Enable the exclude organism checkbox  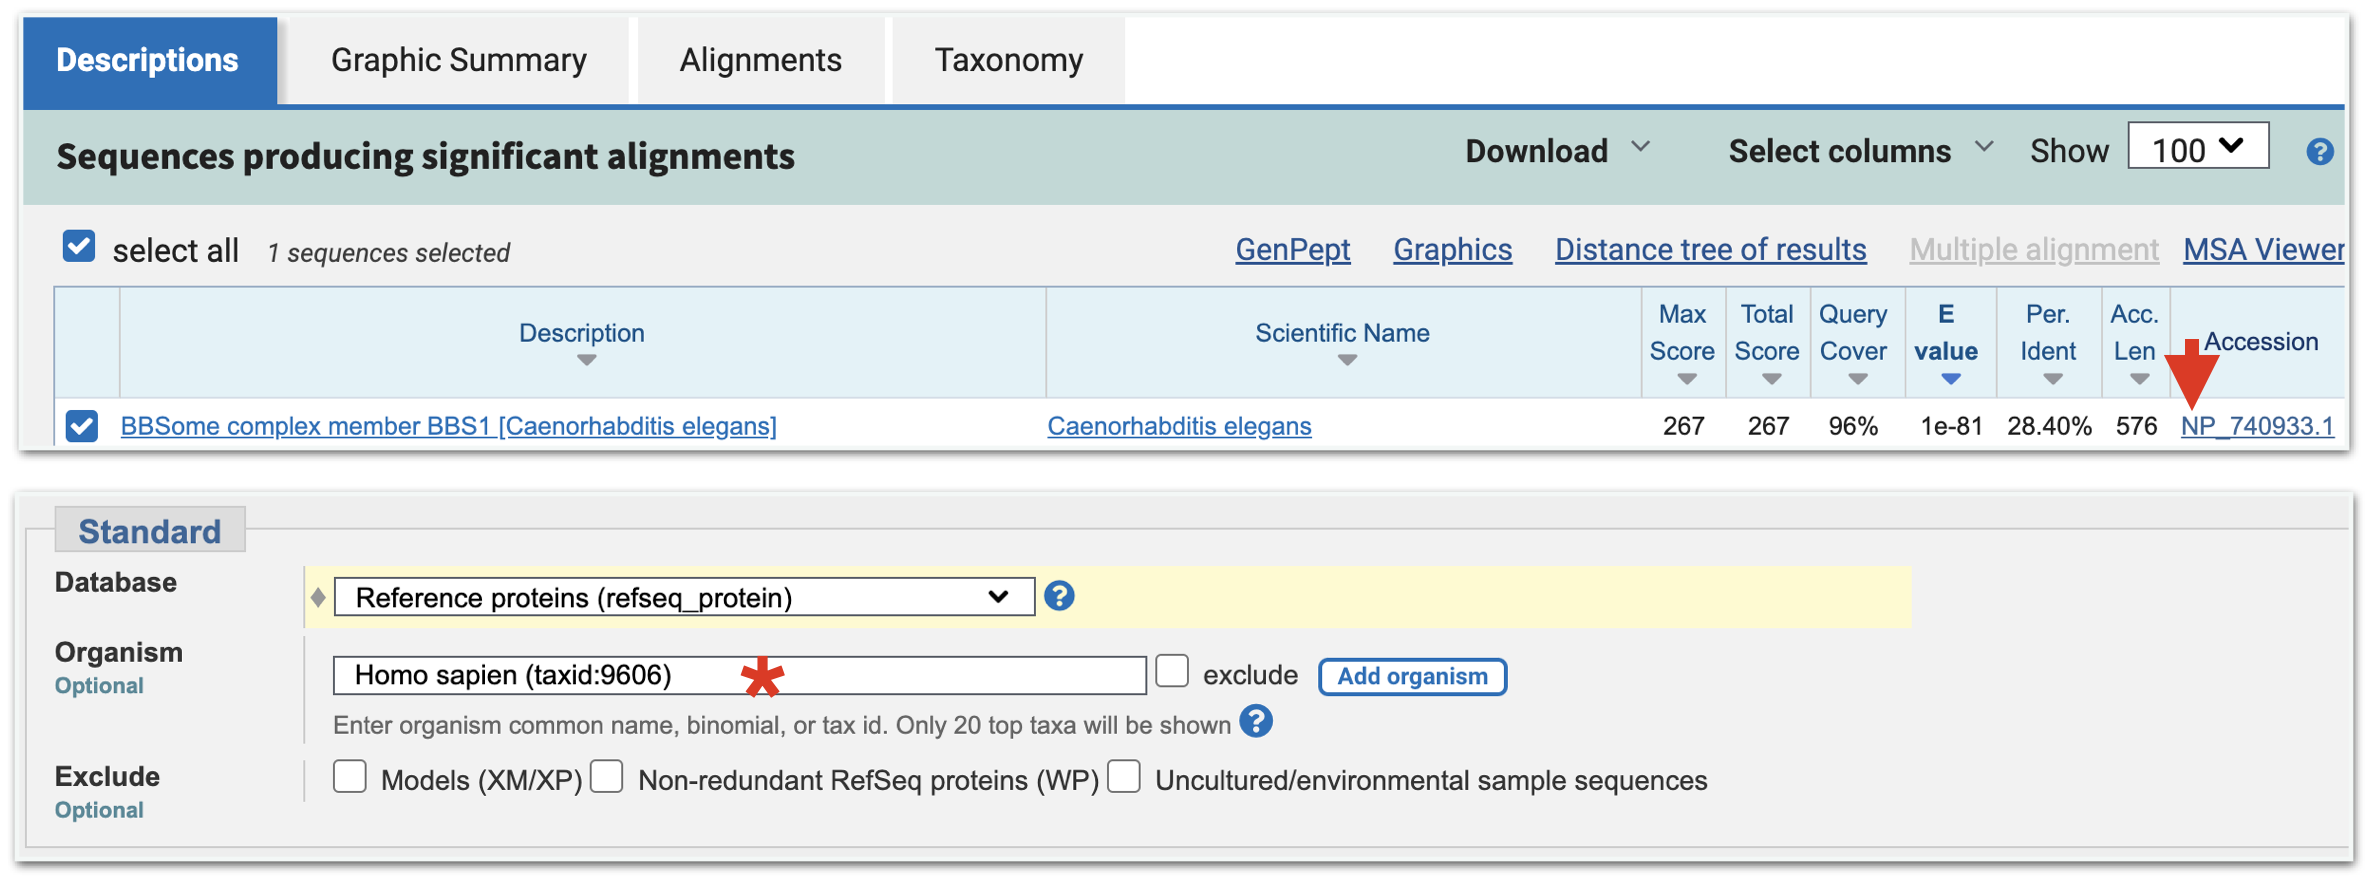click(1172, 671)
